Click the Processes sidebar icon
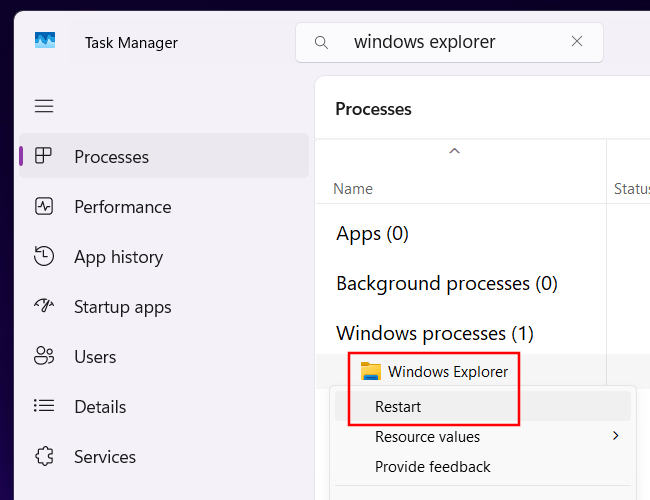 (x=44, y=156)
